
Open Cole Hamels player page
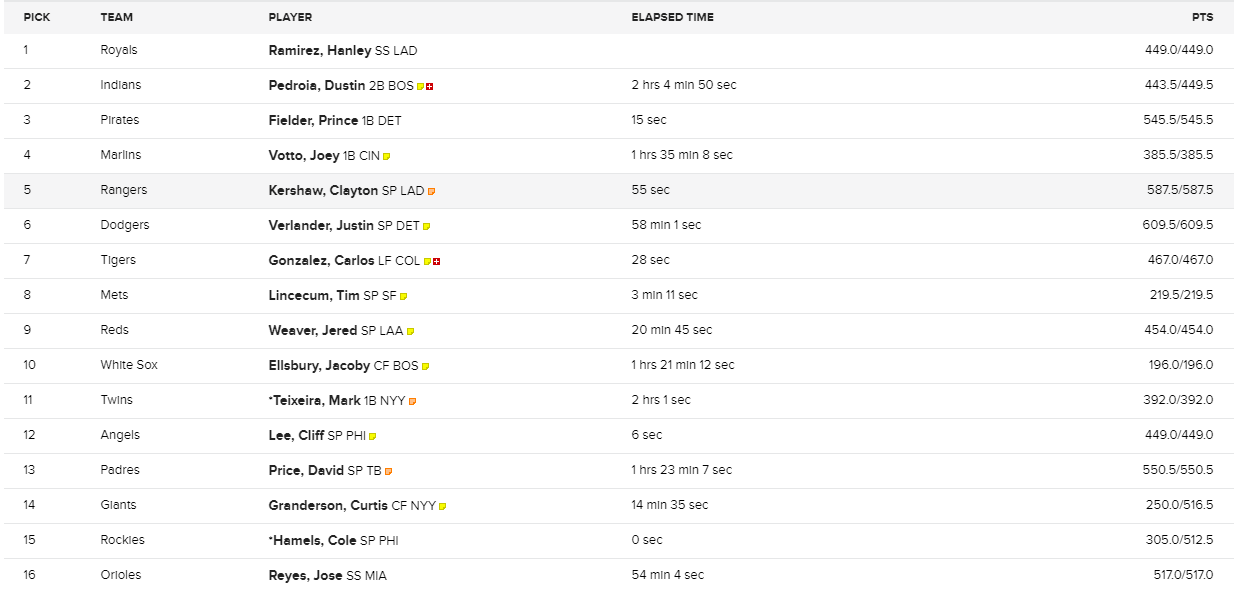tap(314, 540)
